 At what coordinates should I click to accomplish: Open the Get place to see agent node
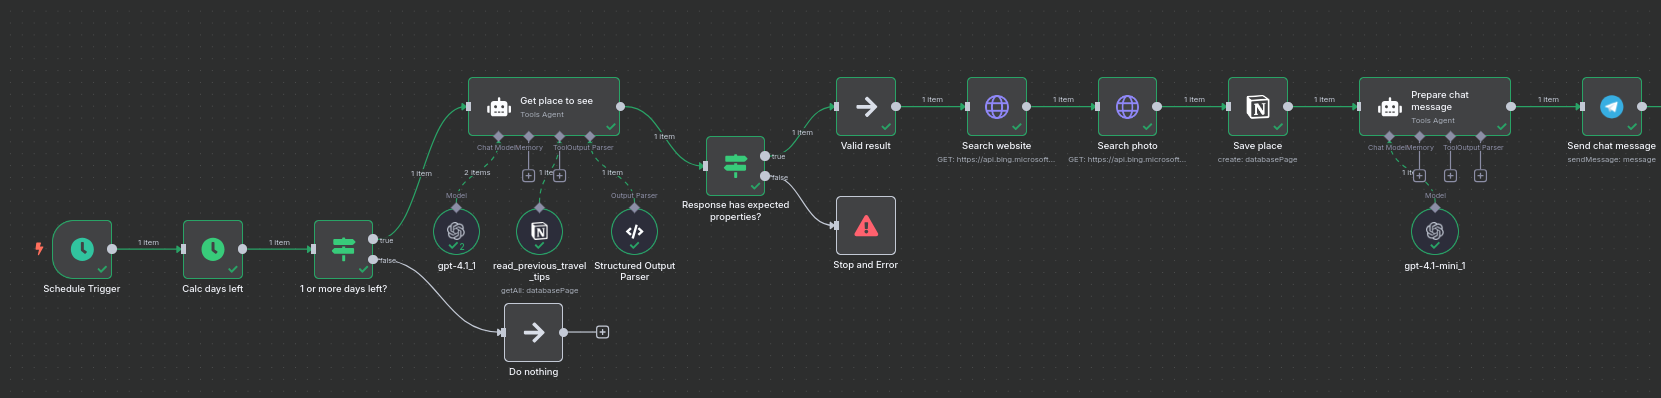pos(544,107)
